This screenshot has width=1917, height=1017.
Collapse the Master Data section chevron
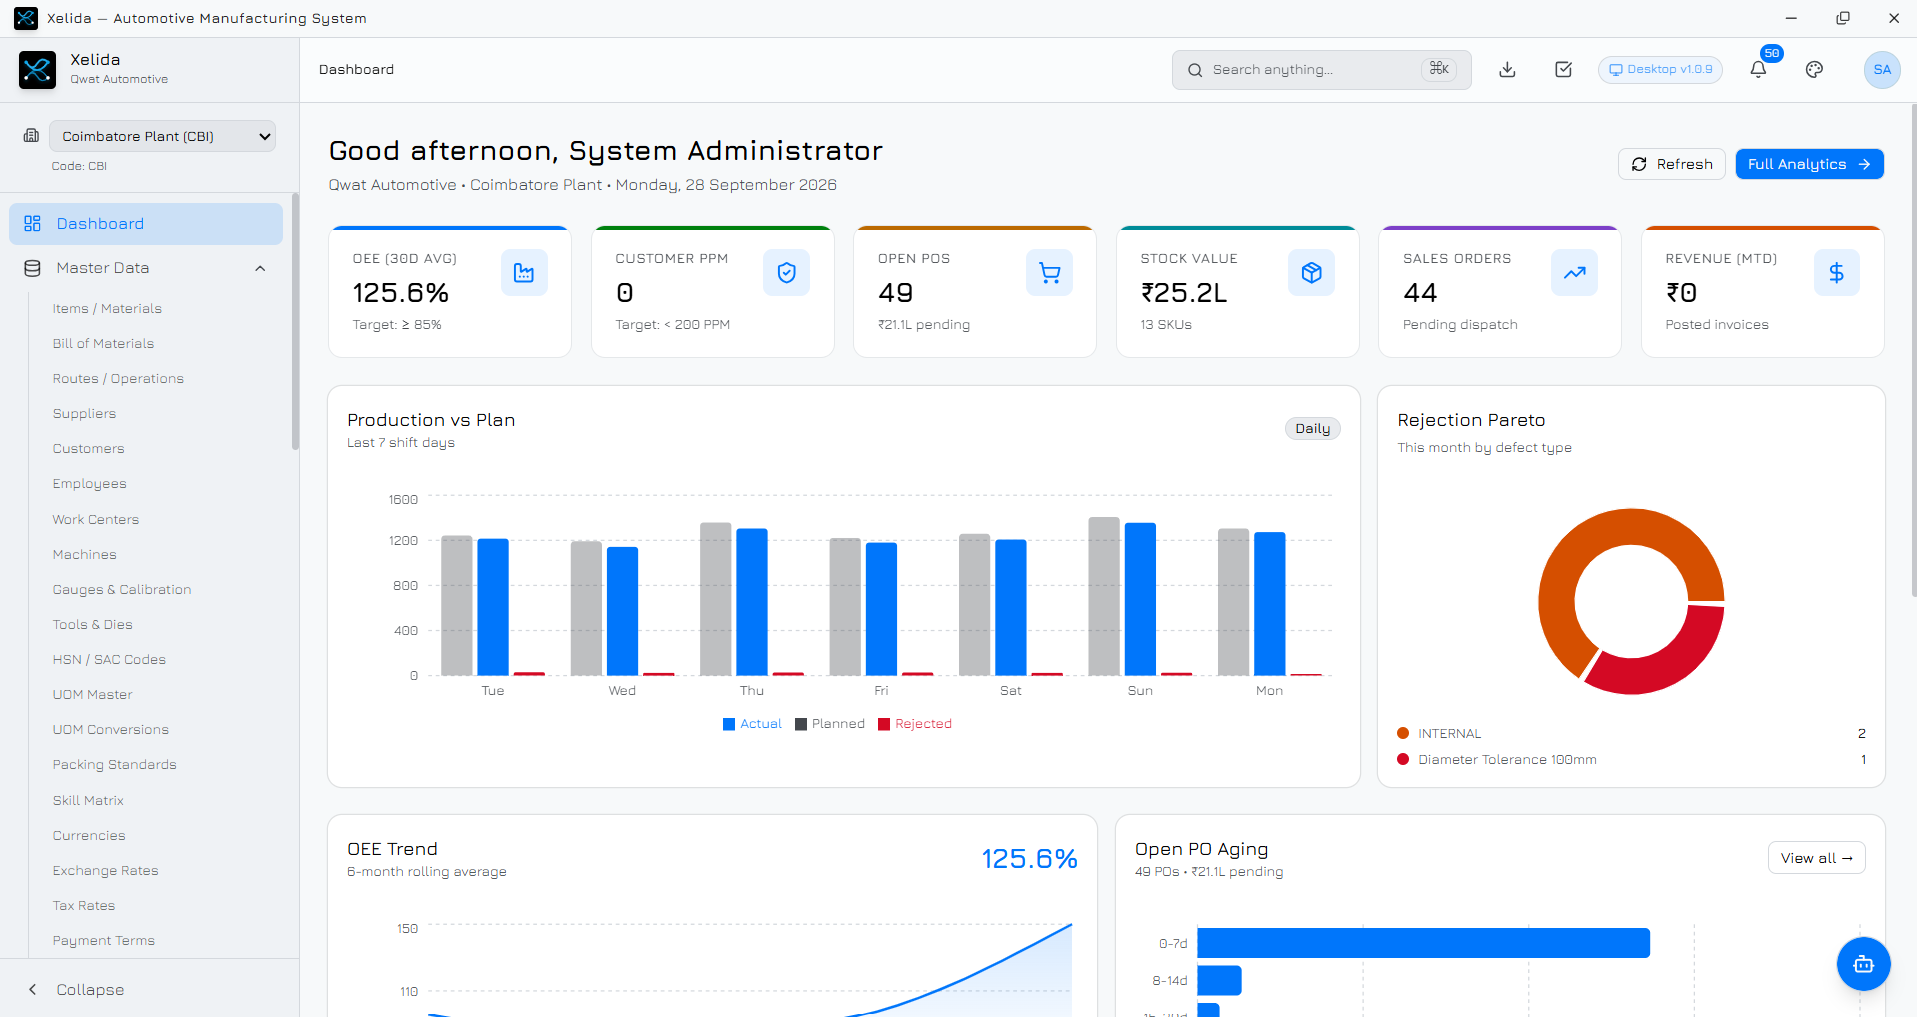pyautogui.click(x=260, y=268)
